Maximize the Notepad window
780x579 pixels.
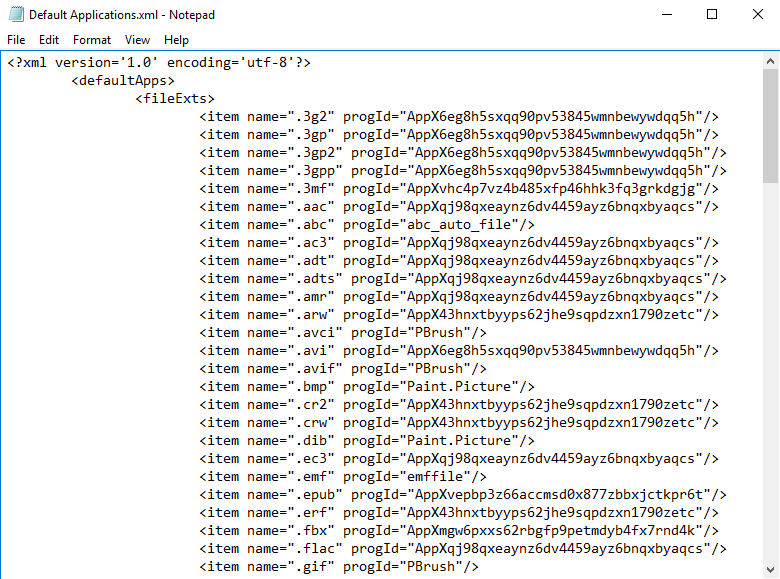[x=712, y=15]
